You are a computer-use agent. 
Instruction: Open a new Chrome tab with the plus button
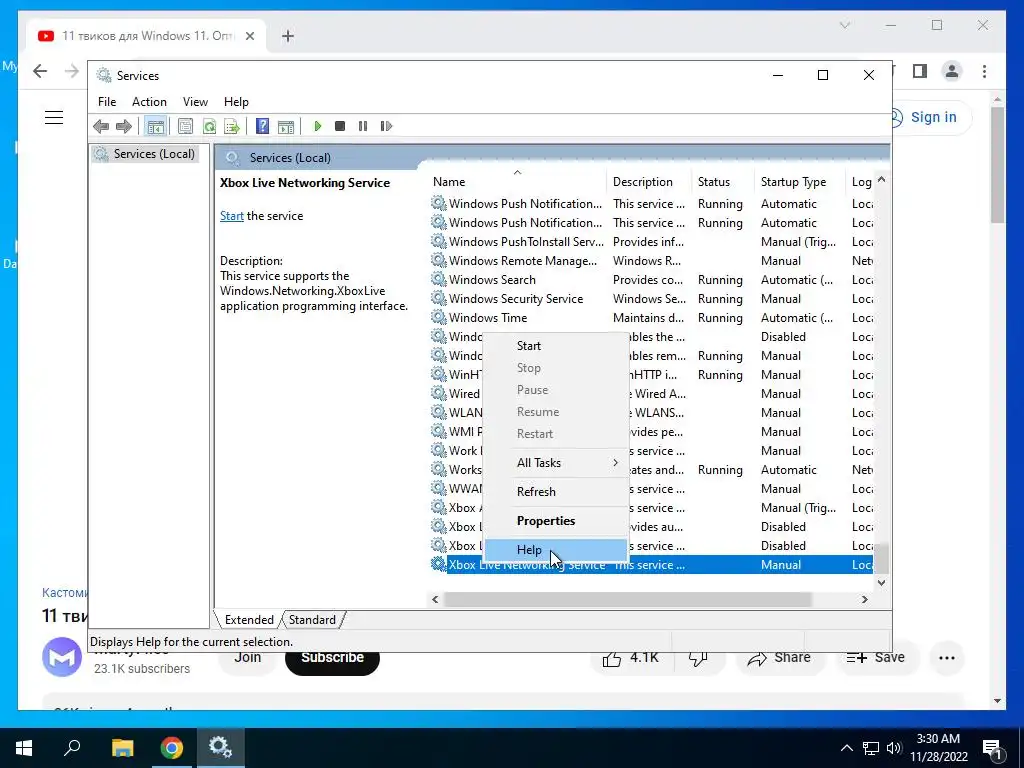pos(288,36)
